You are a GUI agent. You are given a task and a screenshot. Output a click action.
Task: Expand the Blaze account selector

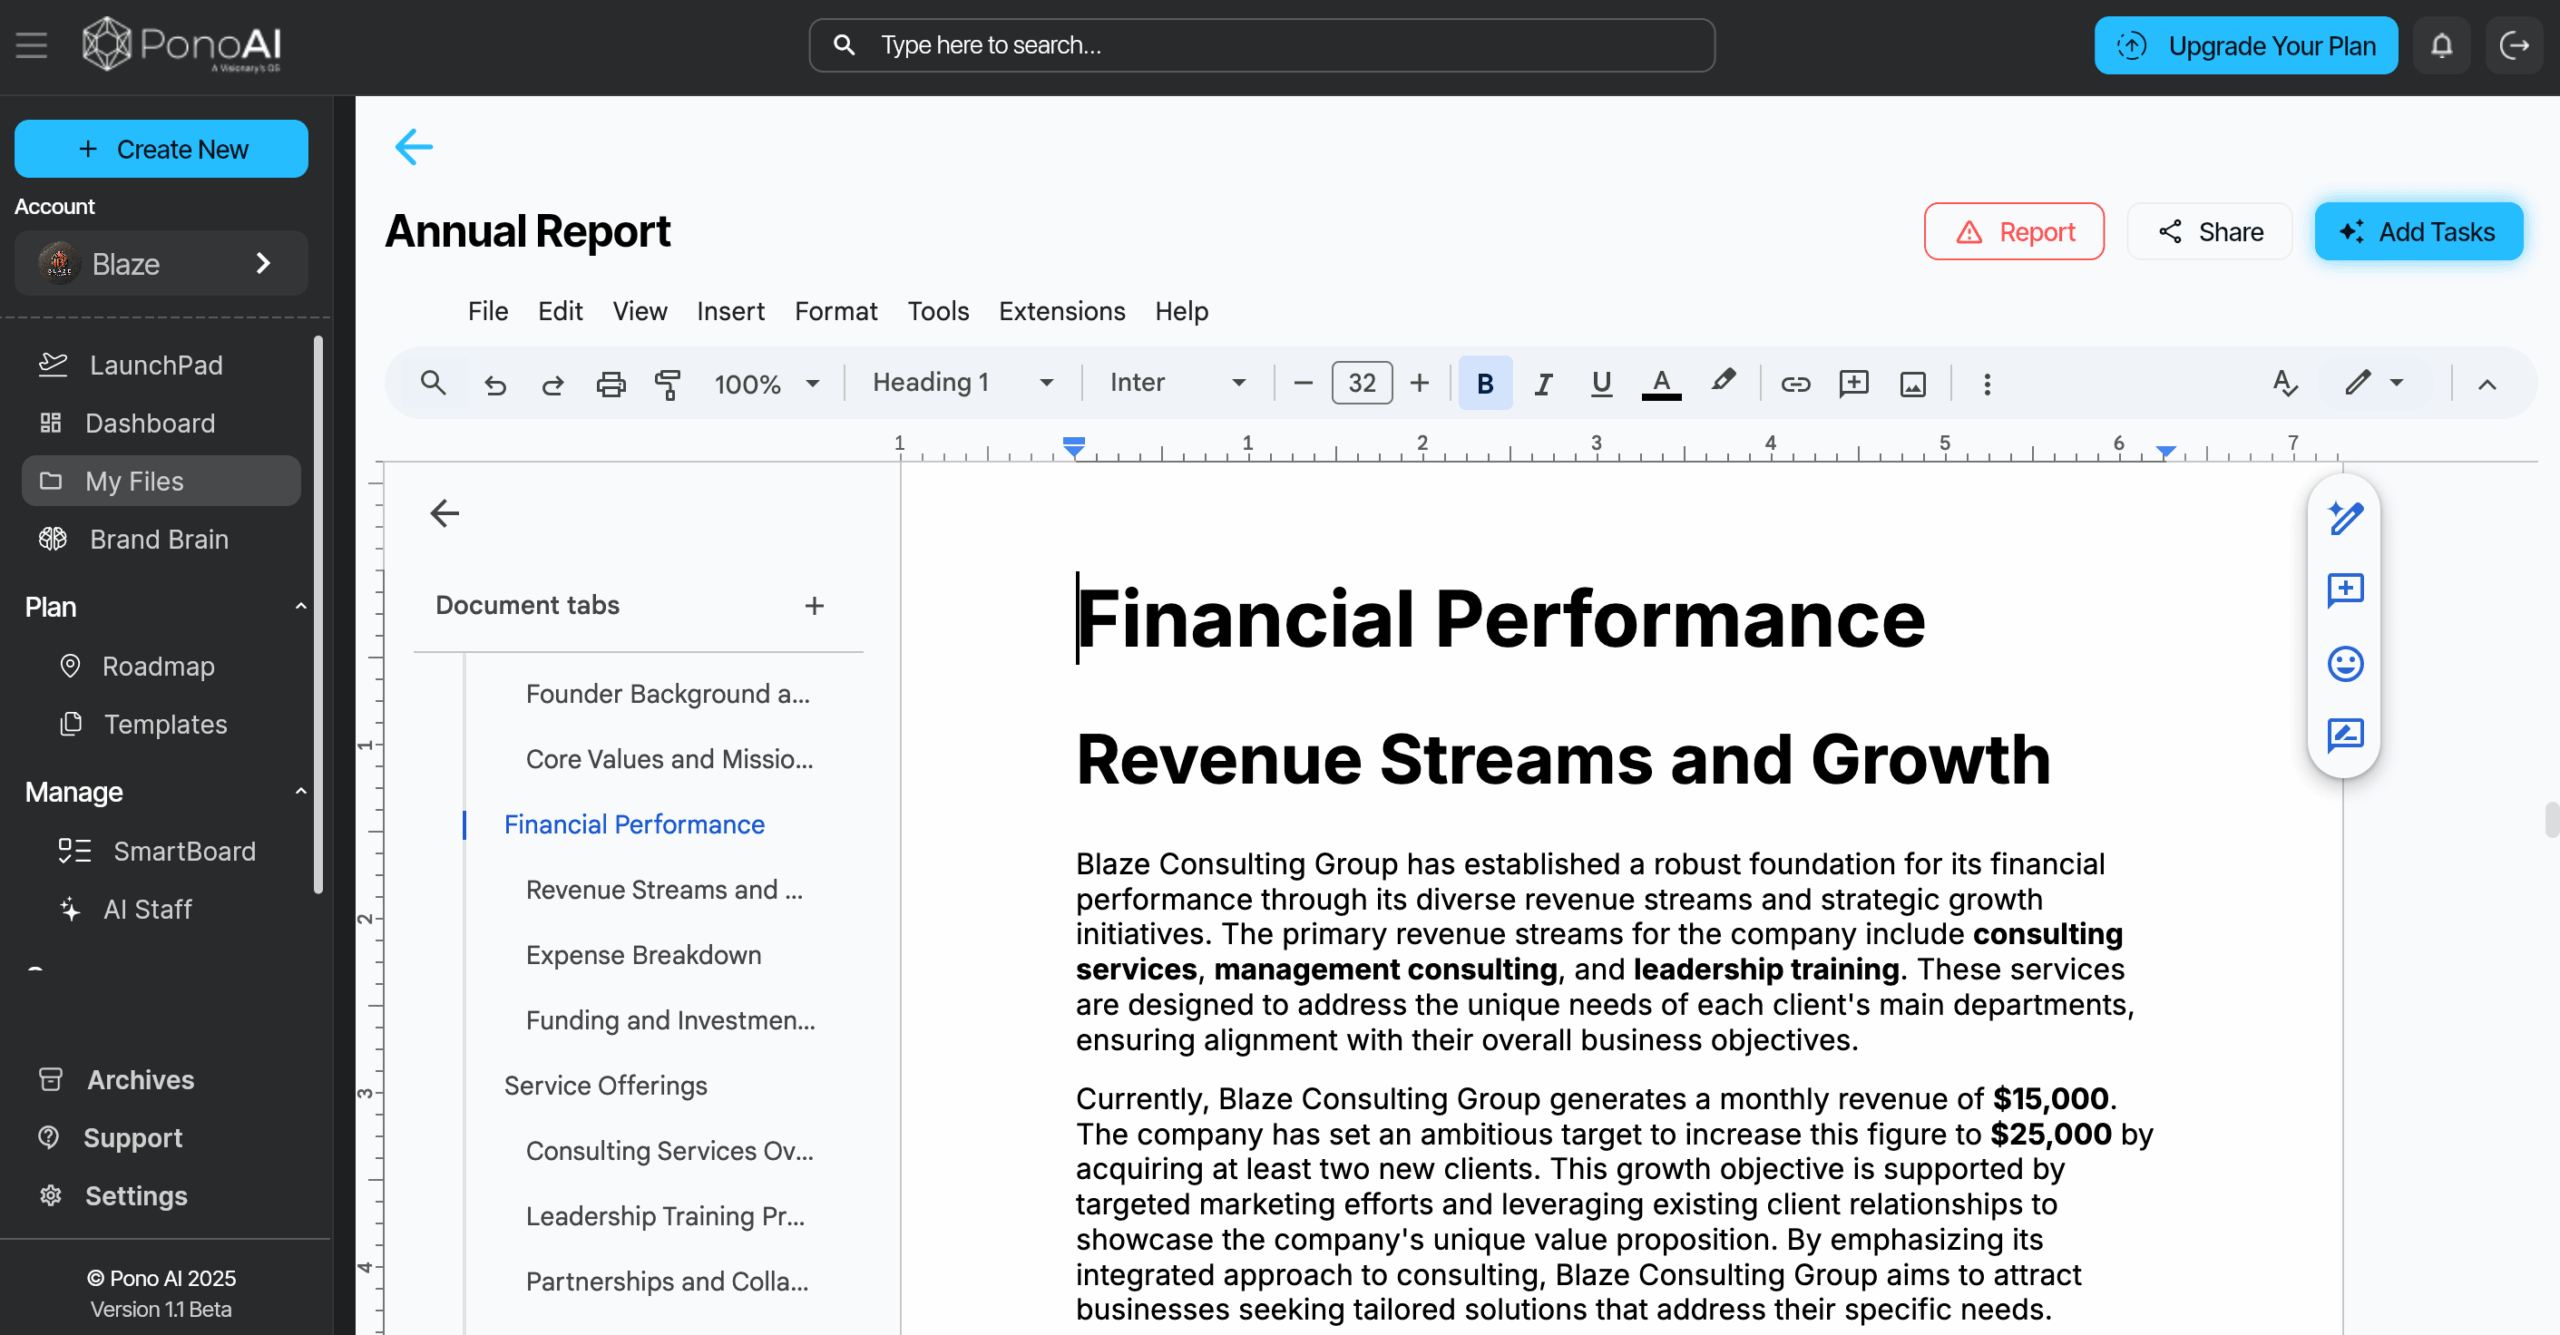click(x=161, y=263)
